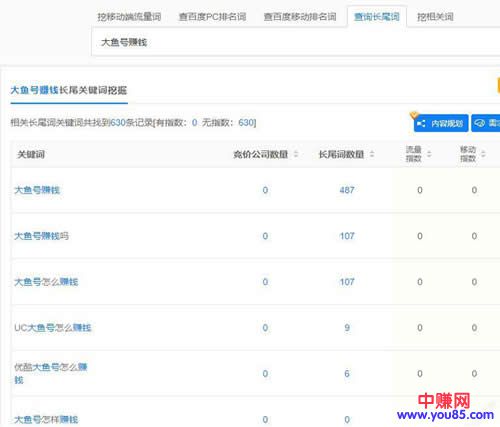500x427 pixels.
Task: Open the 大鱼号怎么赚钱 keyword link
Action: [x=46, y=282]
